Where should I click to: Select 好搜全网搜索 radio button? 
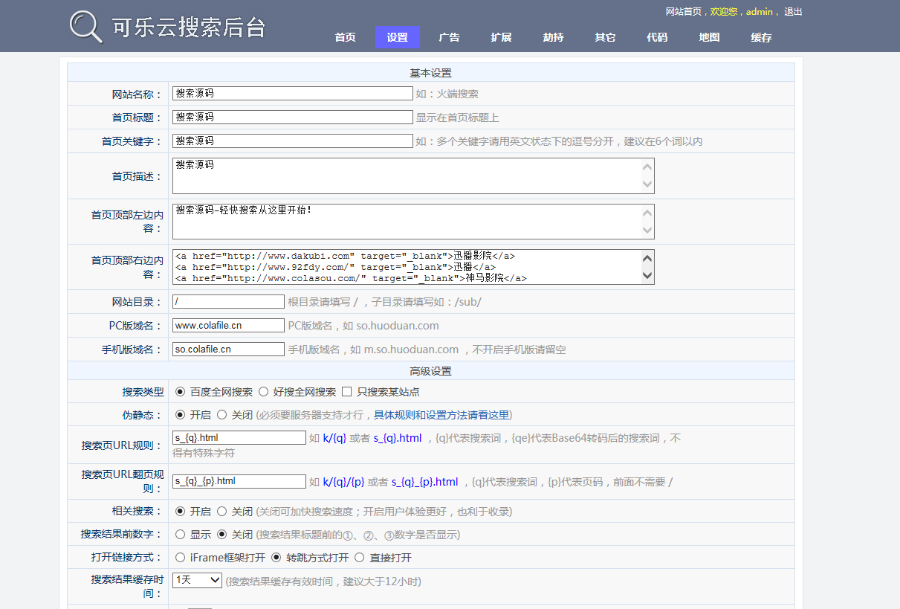click(x=264, y=392)
